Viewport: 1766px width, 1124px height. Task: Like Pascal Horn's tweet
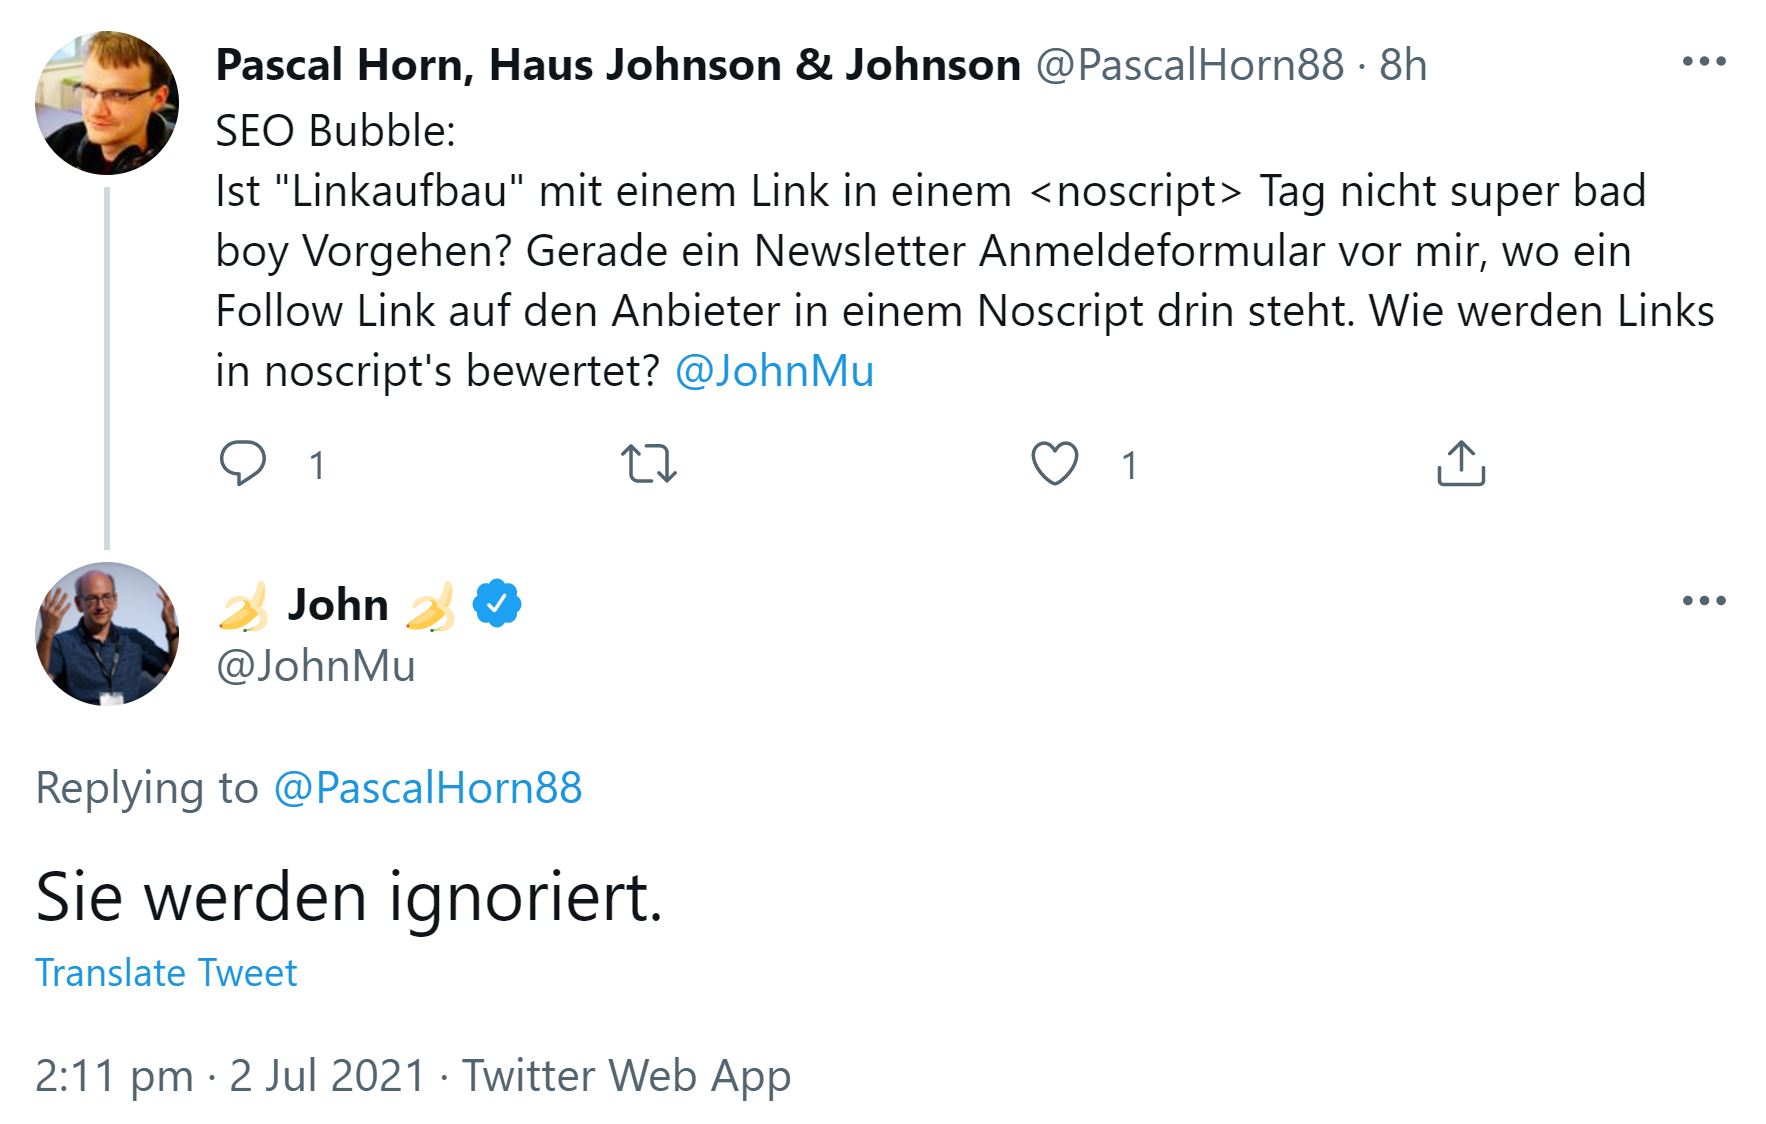[1055, 462]
